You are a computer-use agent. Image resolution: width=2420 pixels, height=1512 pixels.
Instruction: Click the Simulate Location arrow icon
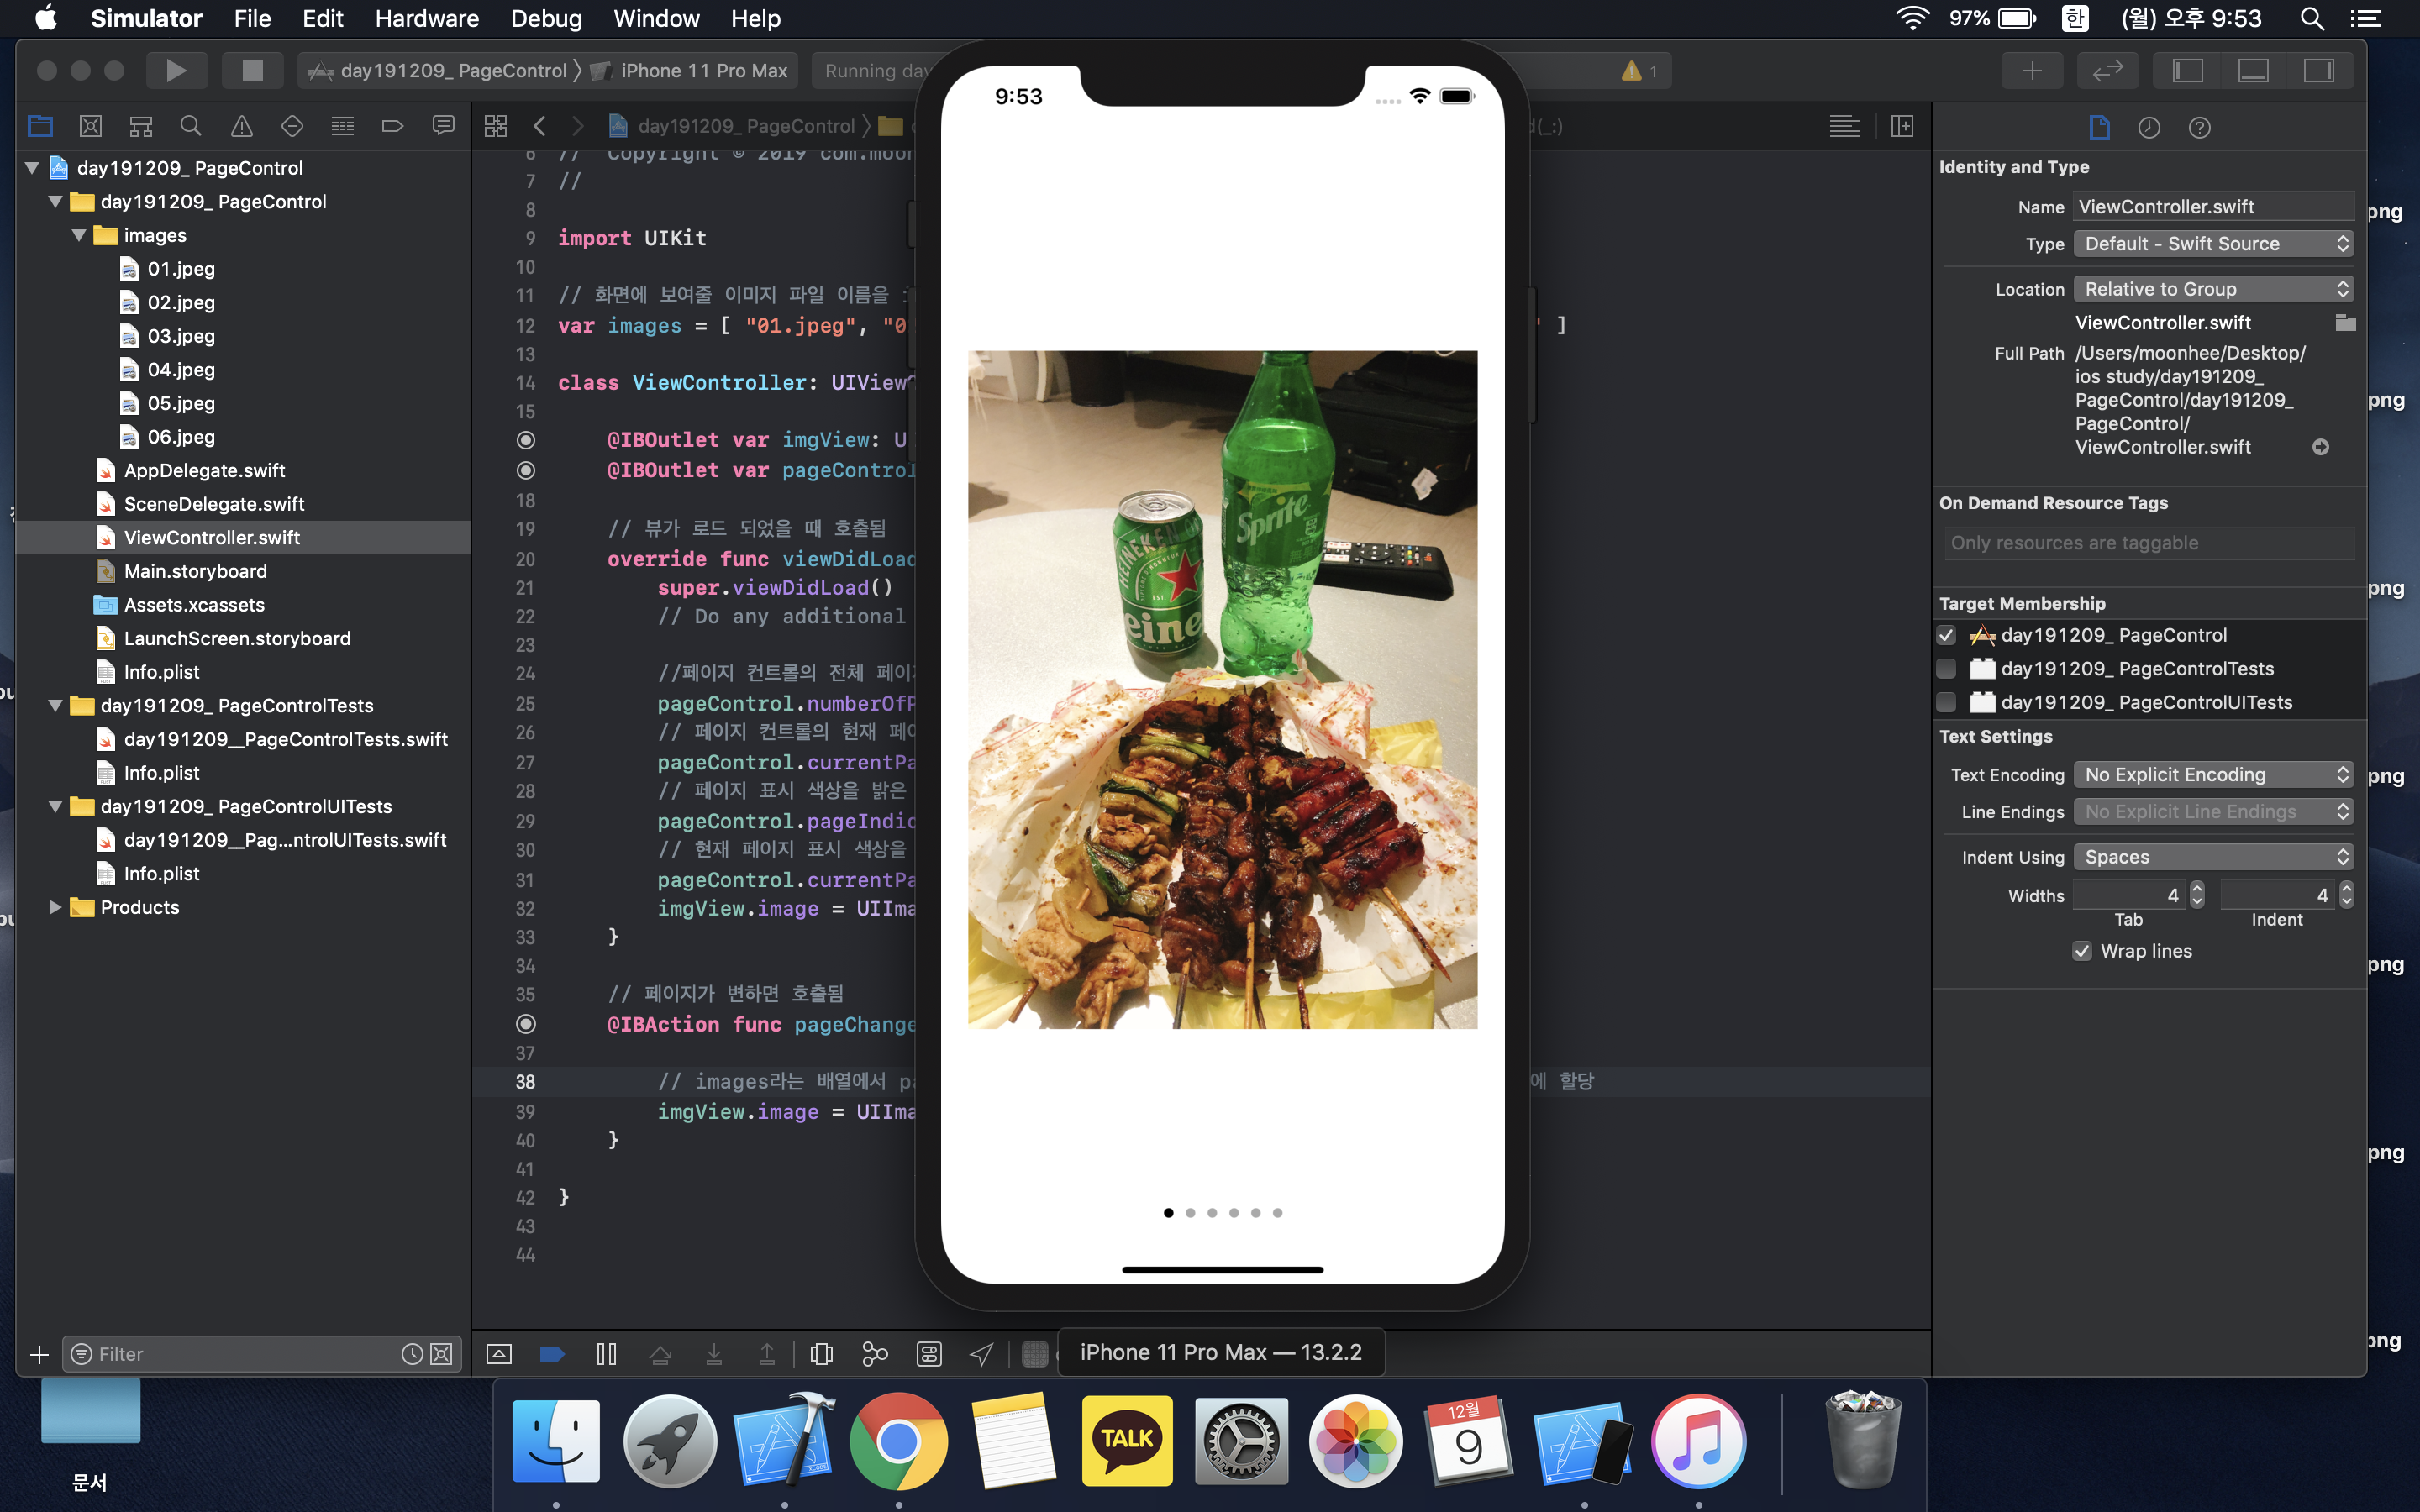pyautogui.click(x=982, y=1354)
